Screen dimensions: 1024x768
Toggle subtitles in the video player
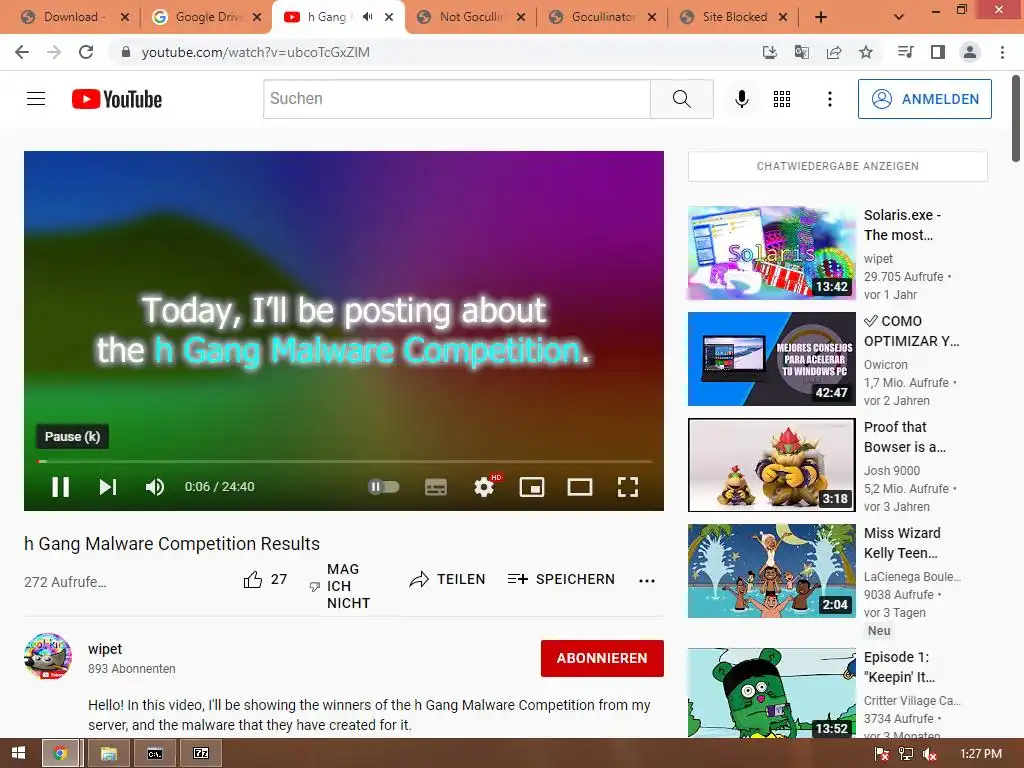[x=436, y=487]
